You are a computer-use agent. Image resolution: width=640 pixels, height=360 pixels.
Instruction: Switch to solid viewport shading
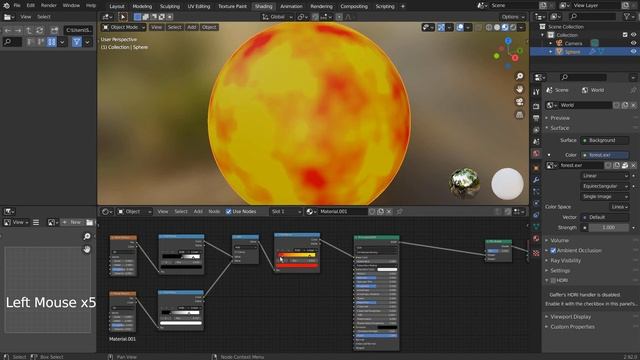click(x=497, y=27)
